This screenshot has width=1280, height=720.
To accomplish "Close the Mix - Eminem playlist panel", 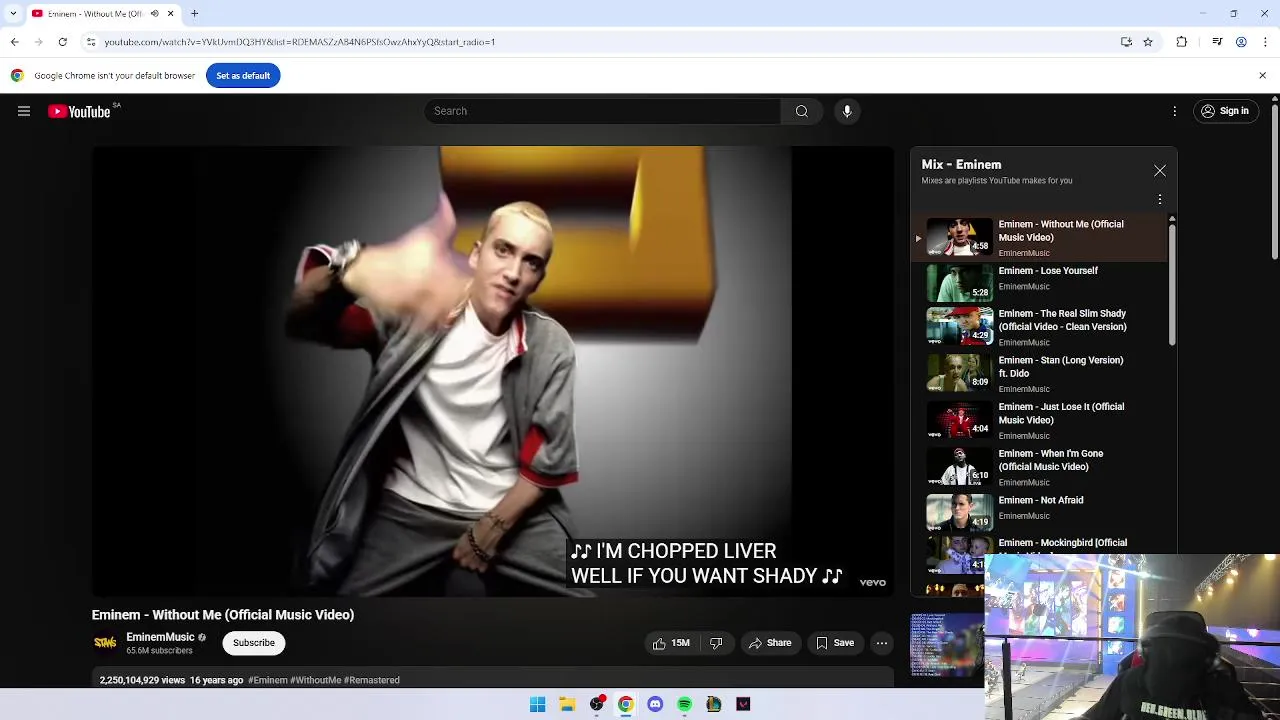I will (x=1160, y=171).
